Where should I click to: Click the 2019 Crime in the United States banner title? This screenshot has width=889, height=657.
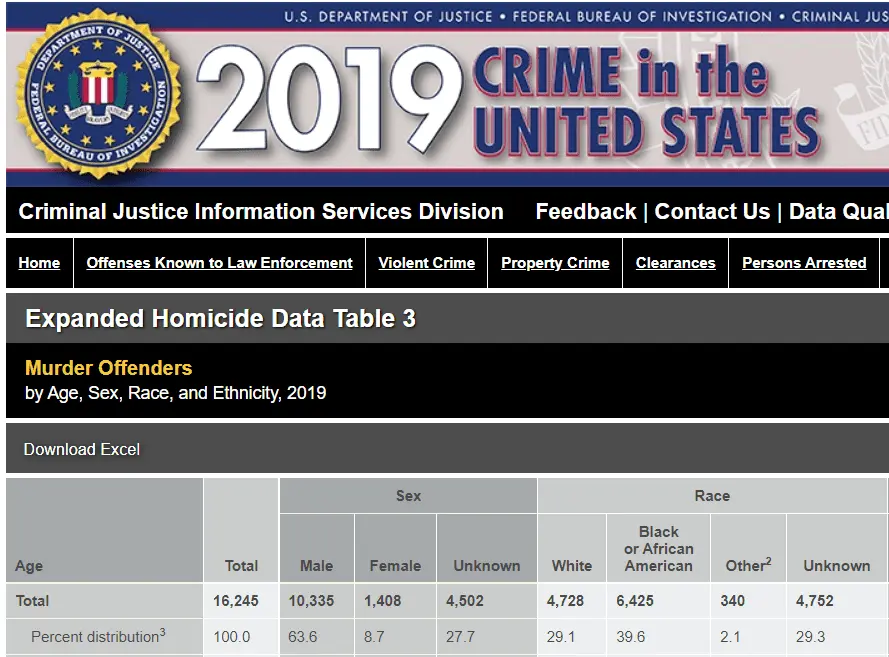[510, 100]
